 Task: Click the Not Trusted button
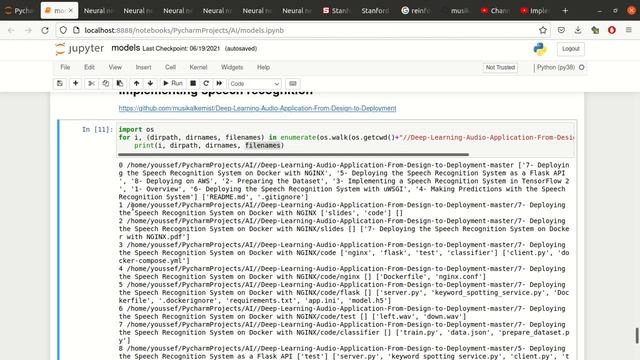(x=500, y=67)
